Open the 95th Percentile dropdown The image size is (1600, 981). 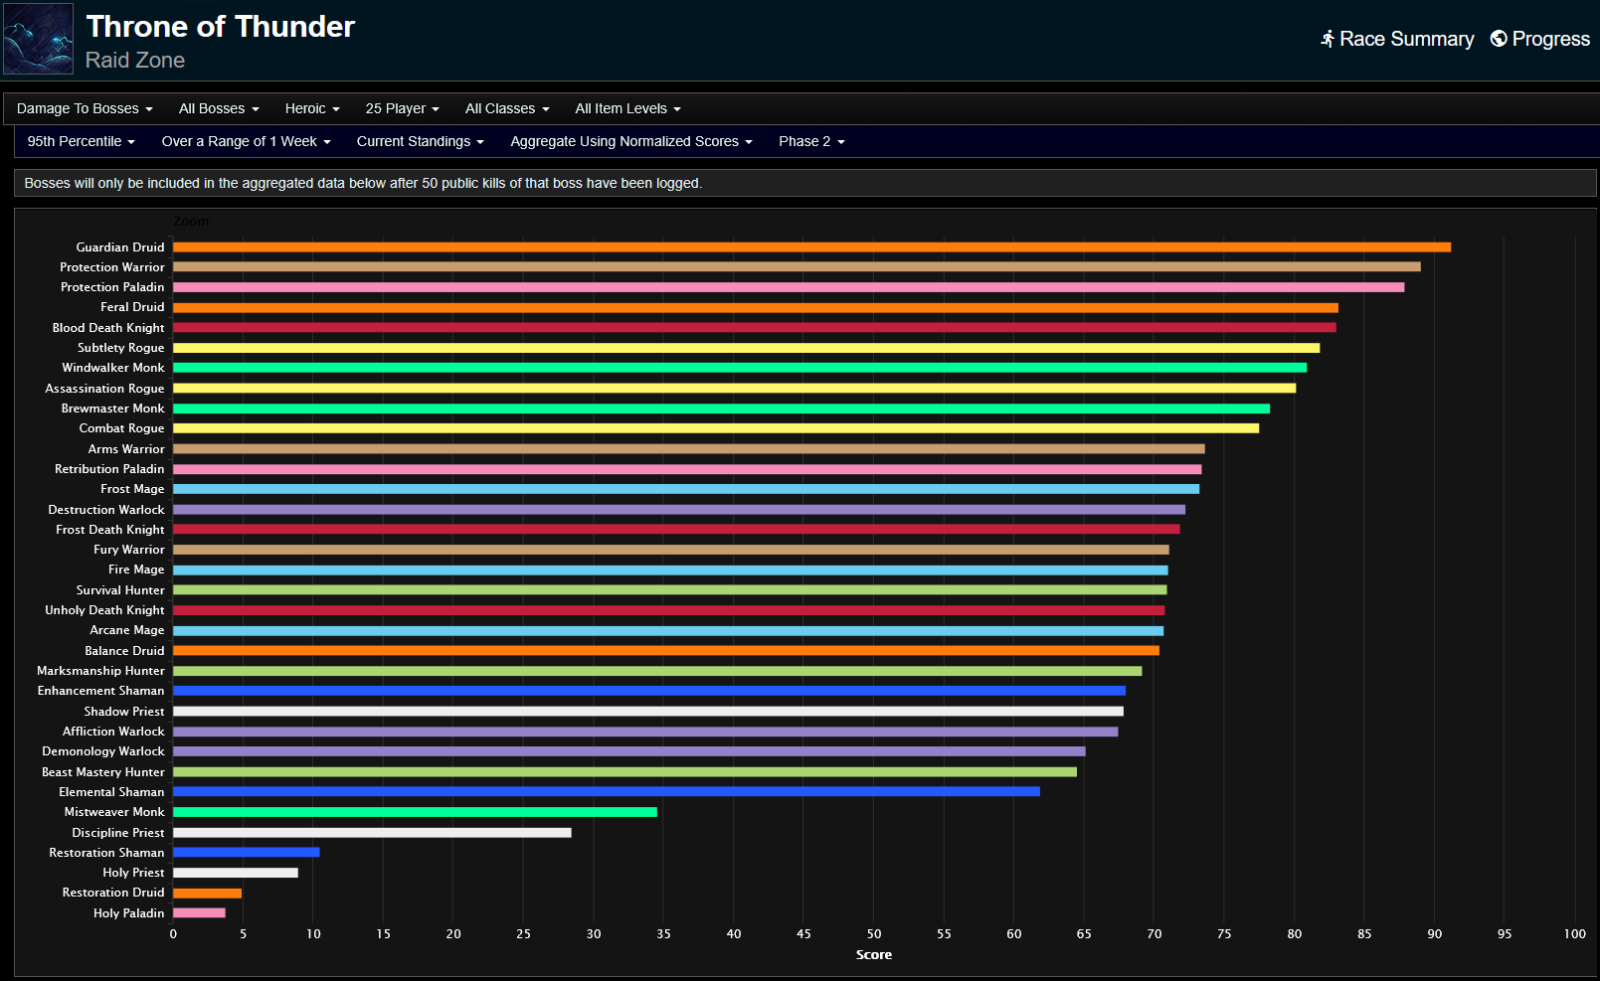click(80, 142)
